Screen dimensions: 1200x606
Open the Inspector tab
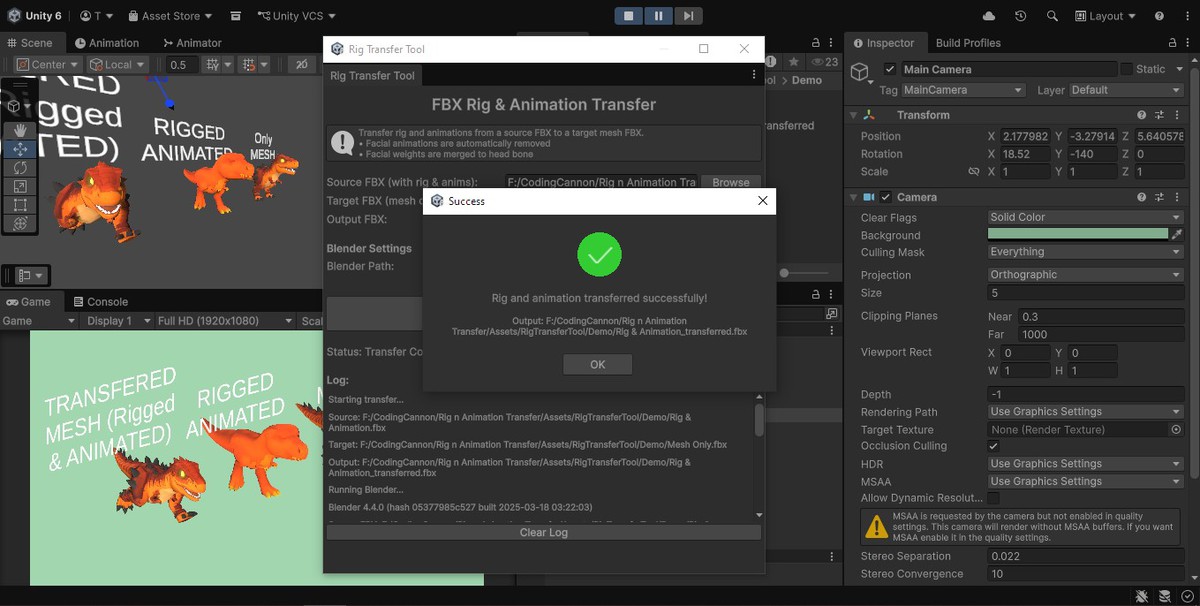[x=884, y=43]
